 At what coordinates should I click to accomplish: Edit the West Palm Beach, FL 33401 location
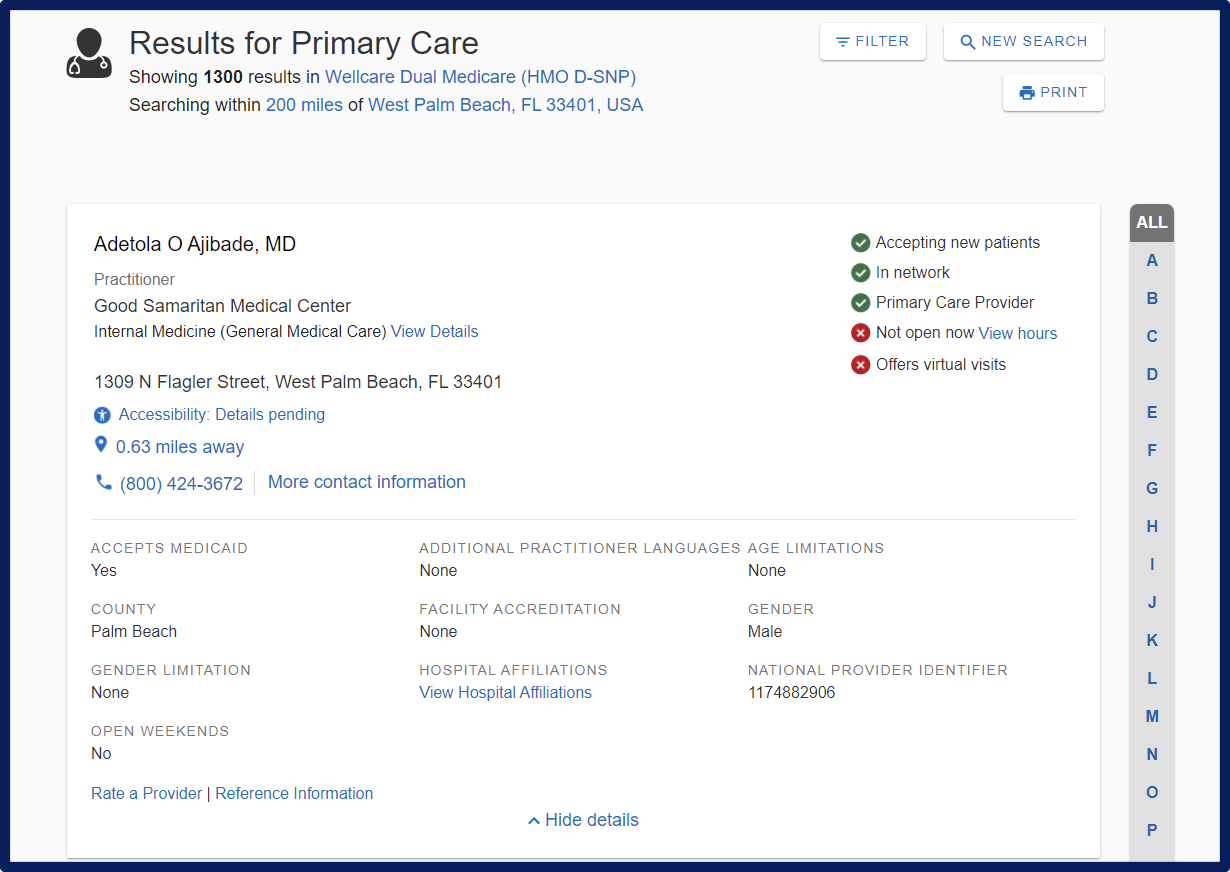tap(506, 105)
